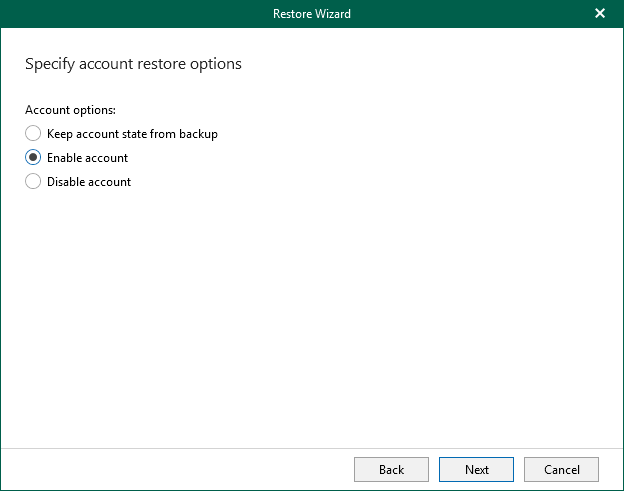Pick the "Disable account" radio button
Image resolution: width=624 pixels, height=491 pixels.
coord(33,182)
